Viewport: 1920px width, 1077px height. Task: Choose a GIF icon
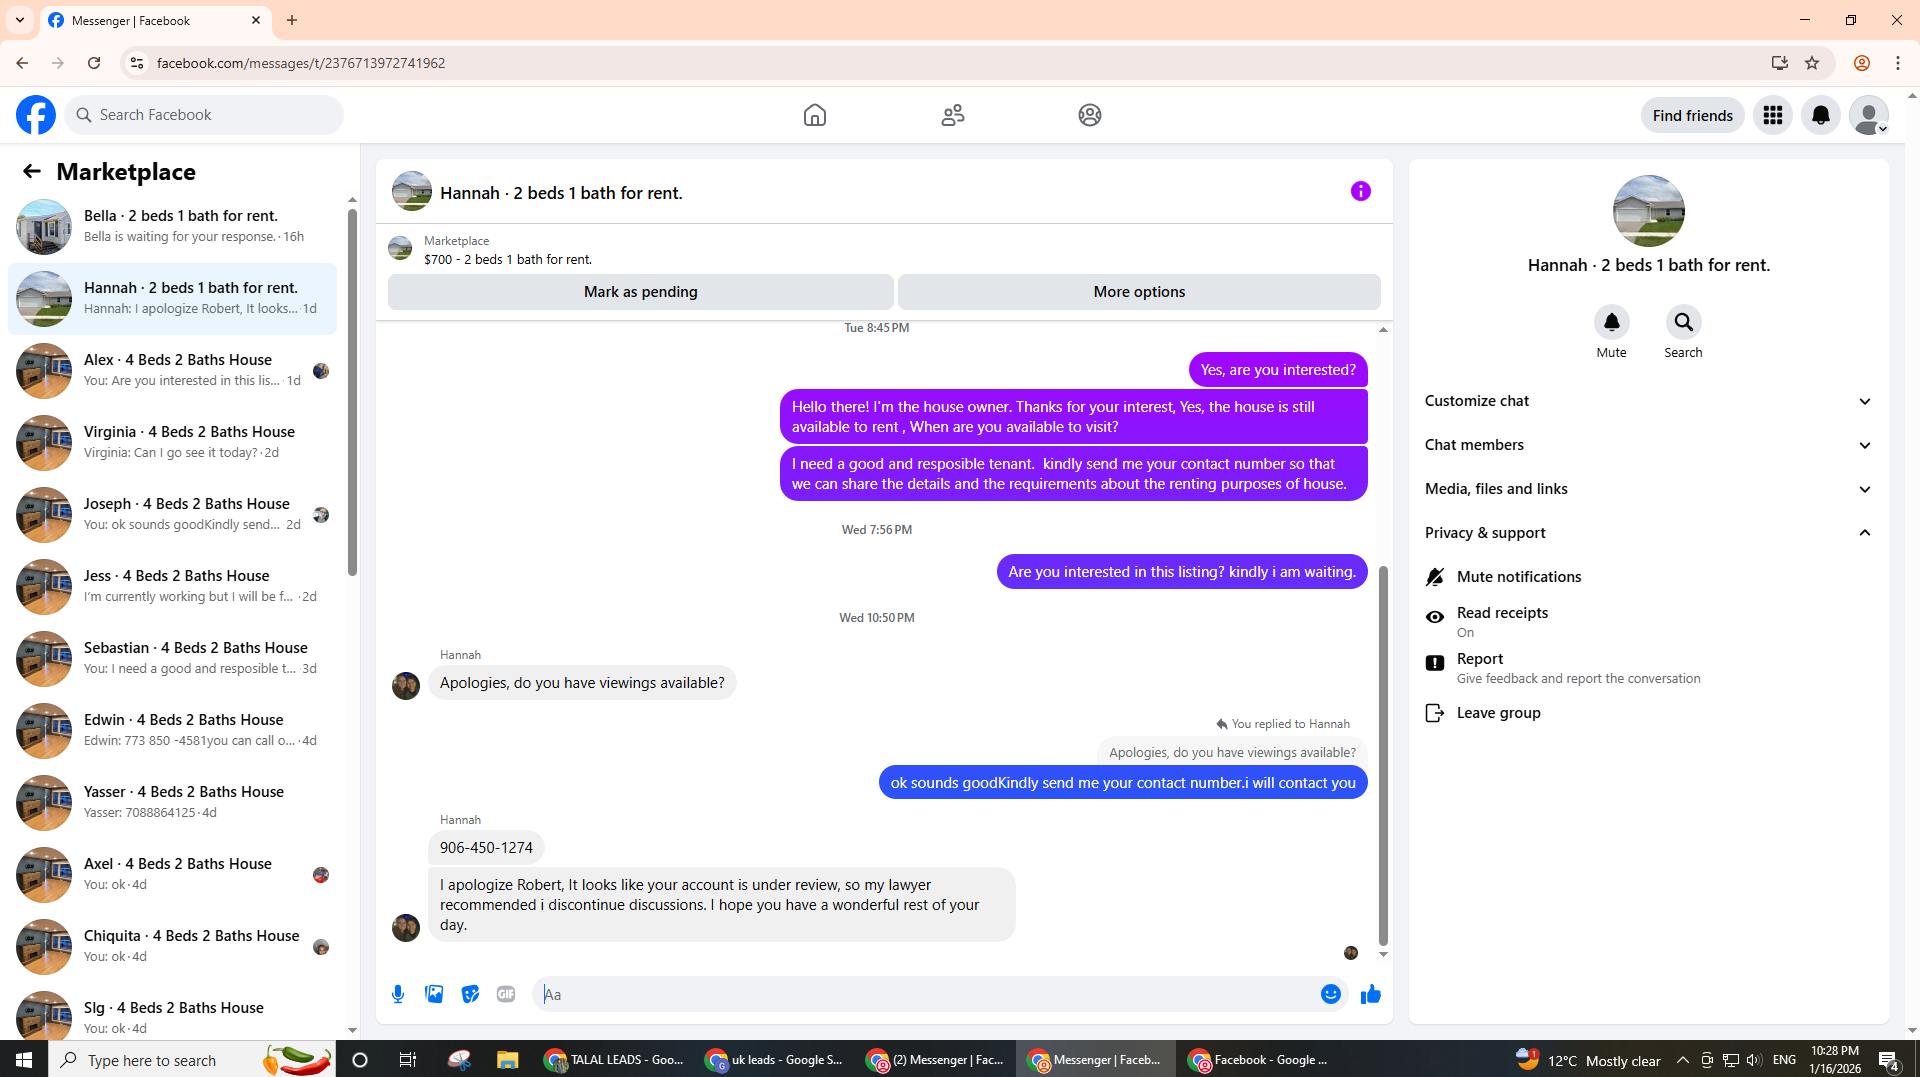tap(506, 994)
